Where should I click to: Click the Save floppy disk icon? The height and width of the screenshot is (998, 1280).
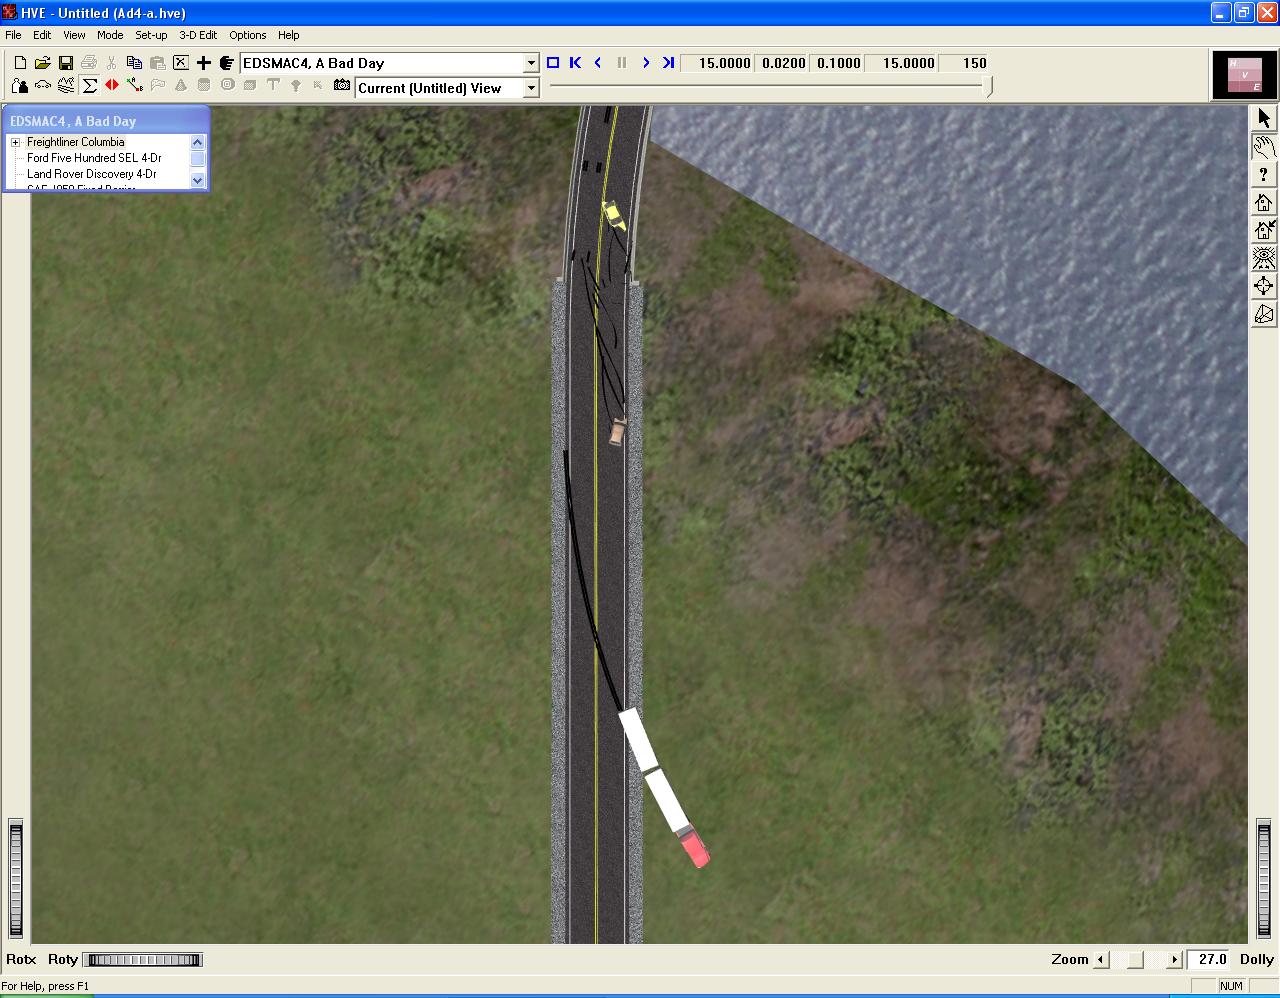(x=66, y=63)
